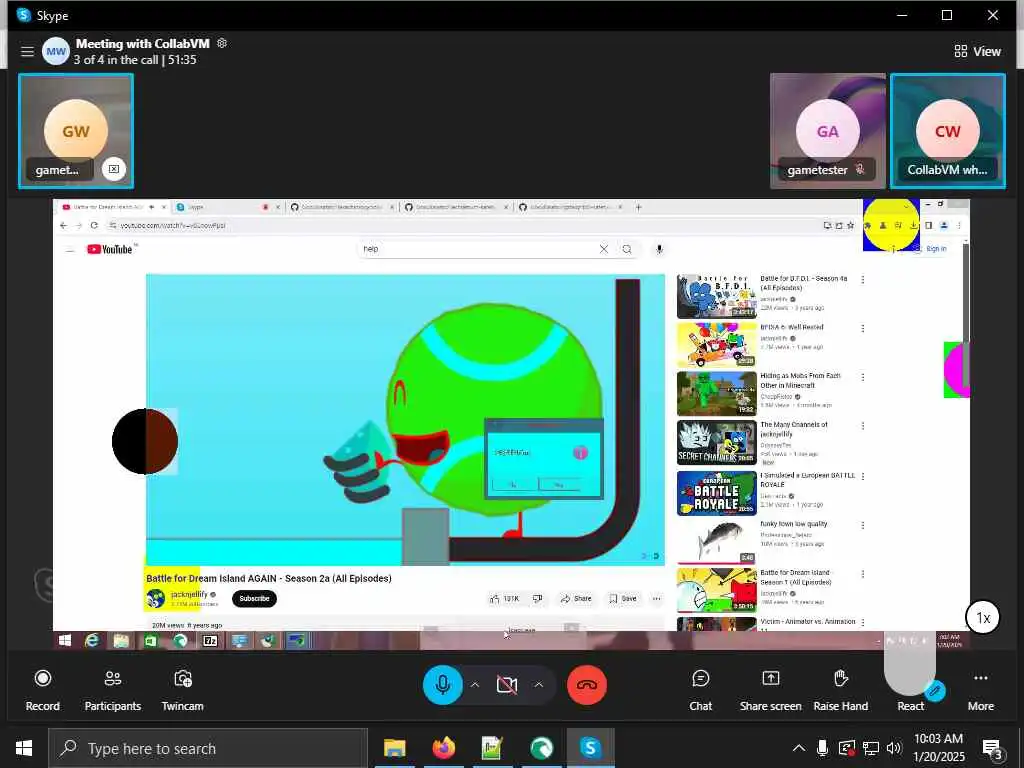The image size is (1024, 768).
Task: Open the call Chat panel
Action: [x=700, y=690]
